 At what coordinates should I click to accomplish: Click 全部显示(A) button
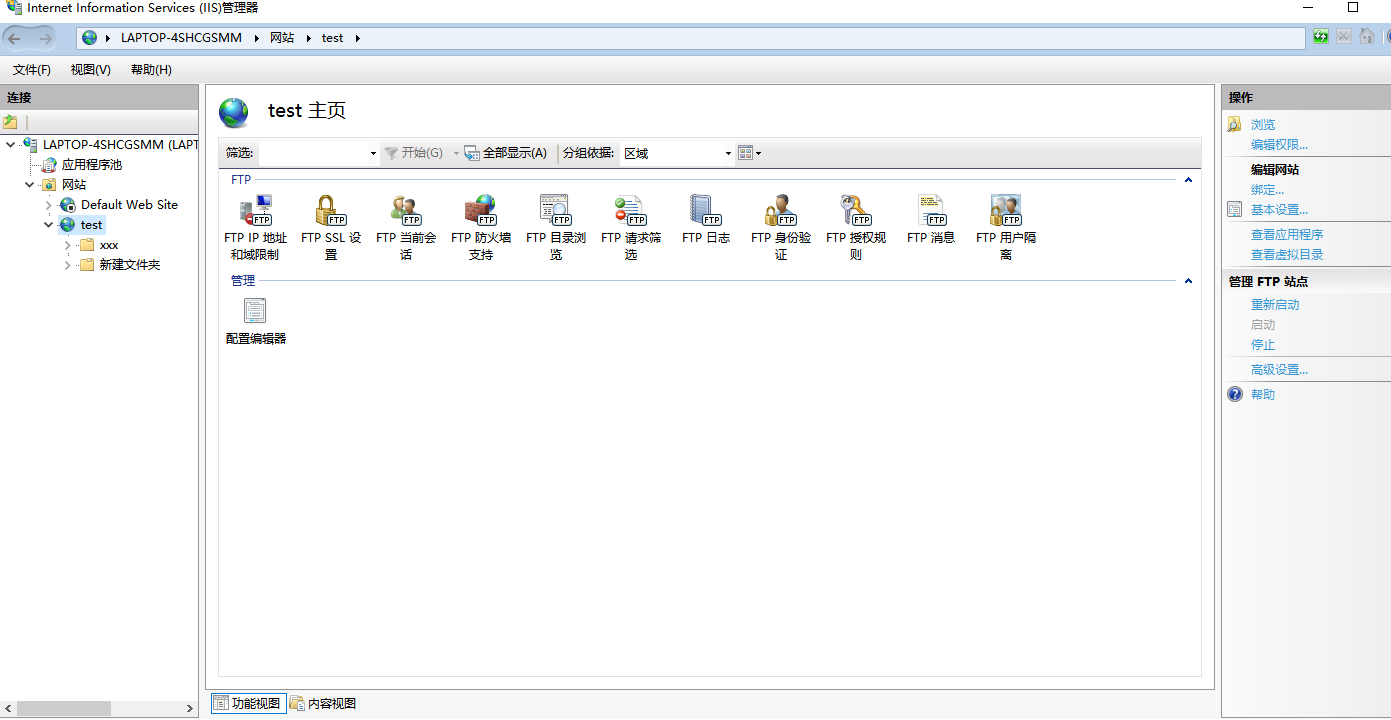tap(506, 153)
